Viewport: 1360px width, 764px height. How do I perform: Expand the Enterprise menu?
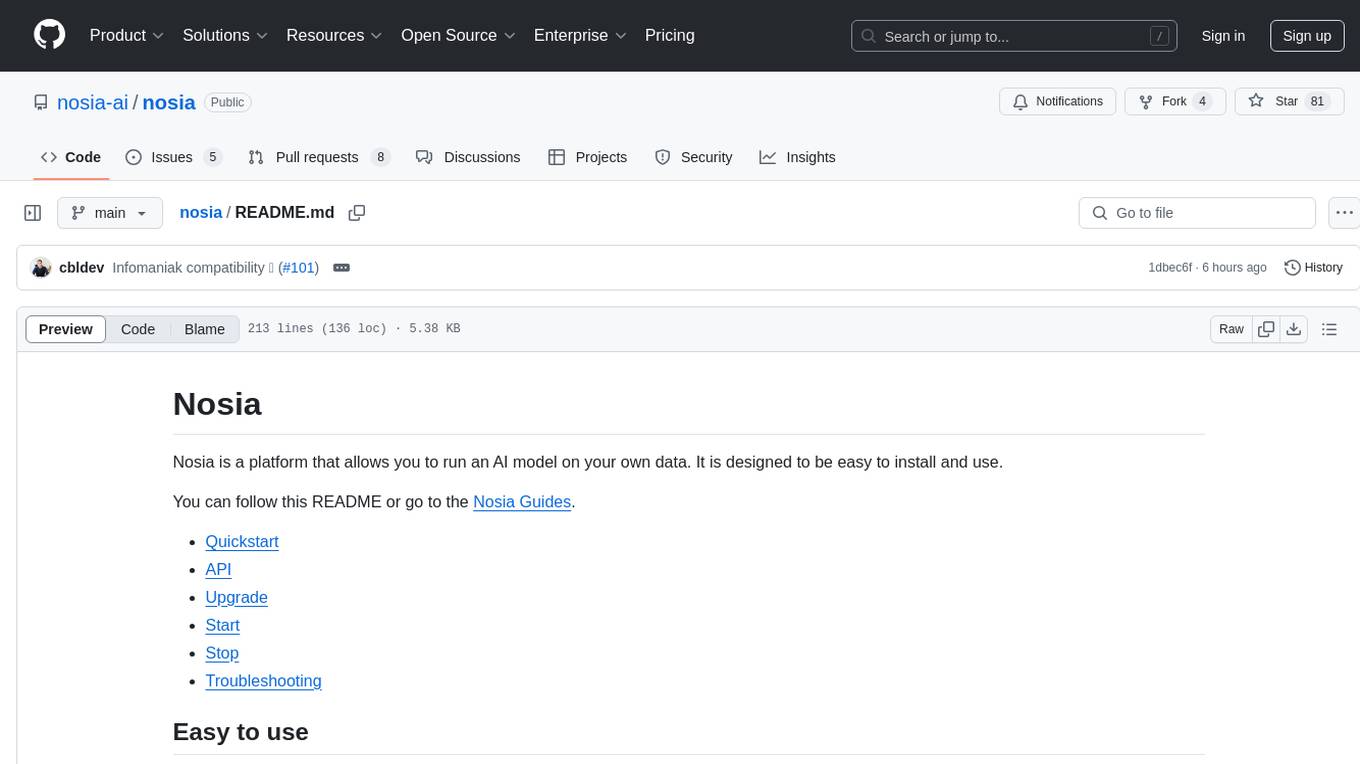(x=580, y=35)
